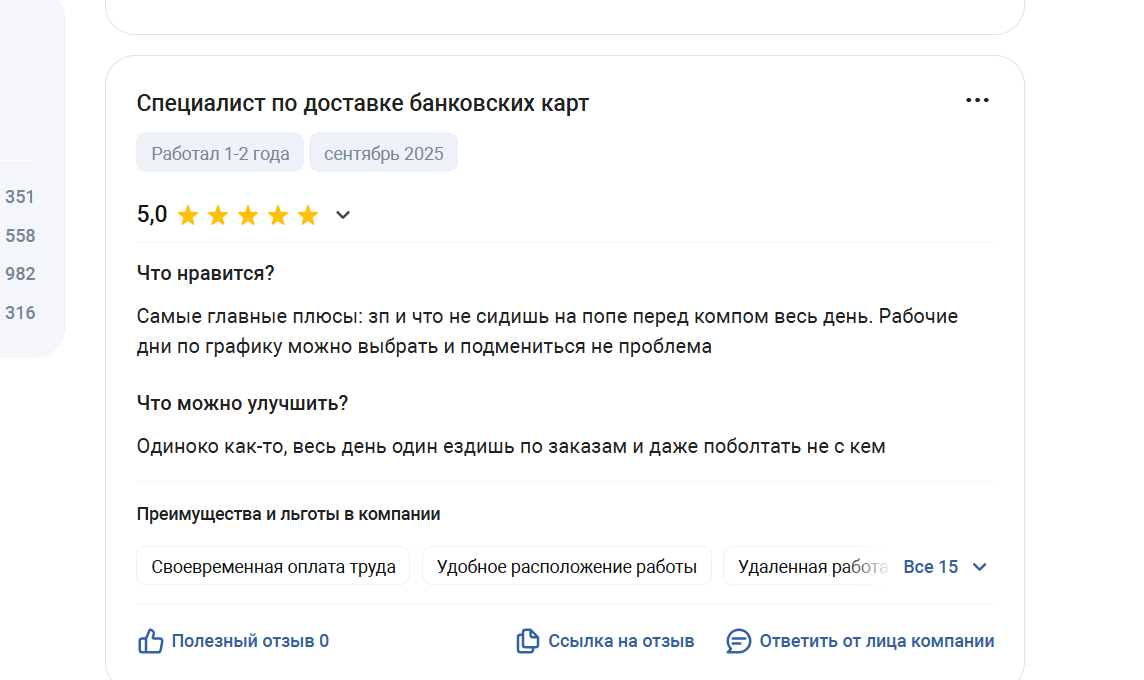Expand rating details chevron next to stars
Image resolution: width=1144 pixels, height=680 pixels.
[x=343, y=215]
